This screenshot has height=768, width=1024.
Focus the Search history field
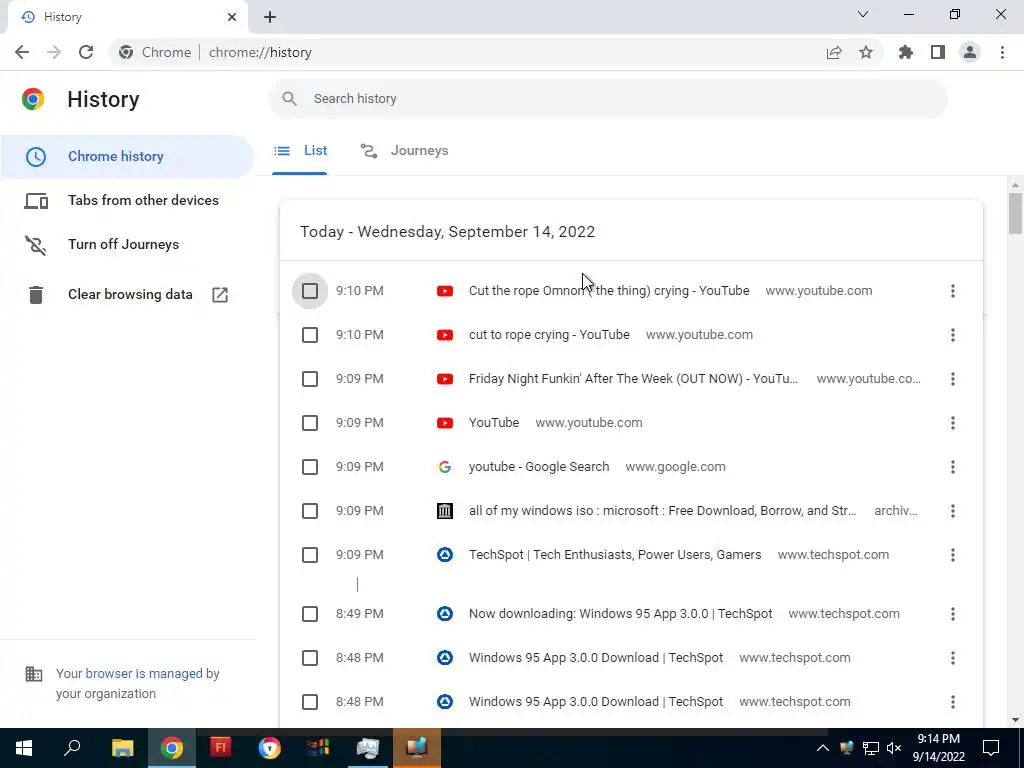(x=607, y=99)
